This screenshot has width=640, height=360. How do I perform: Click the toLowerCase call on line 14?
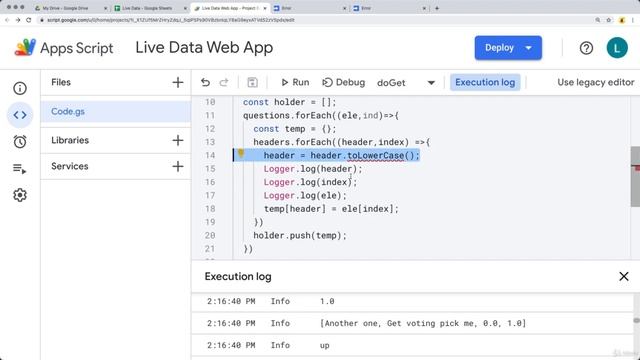coord(383,156)
